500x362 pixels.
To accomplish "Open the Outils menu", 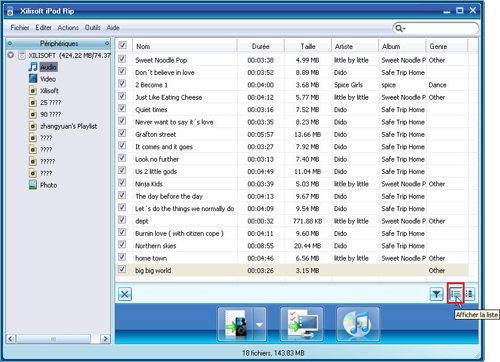I will coord(92,28).
